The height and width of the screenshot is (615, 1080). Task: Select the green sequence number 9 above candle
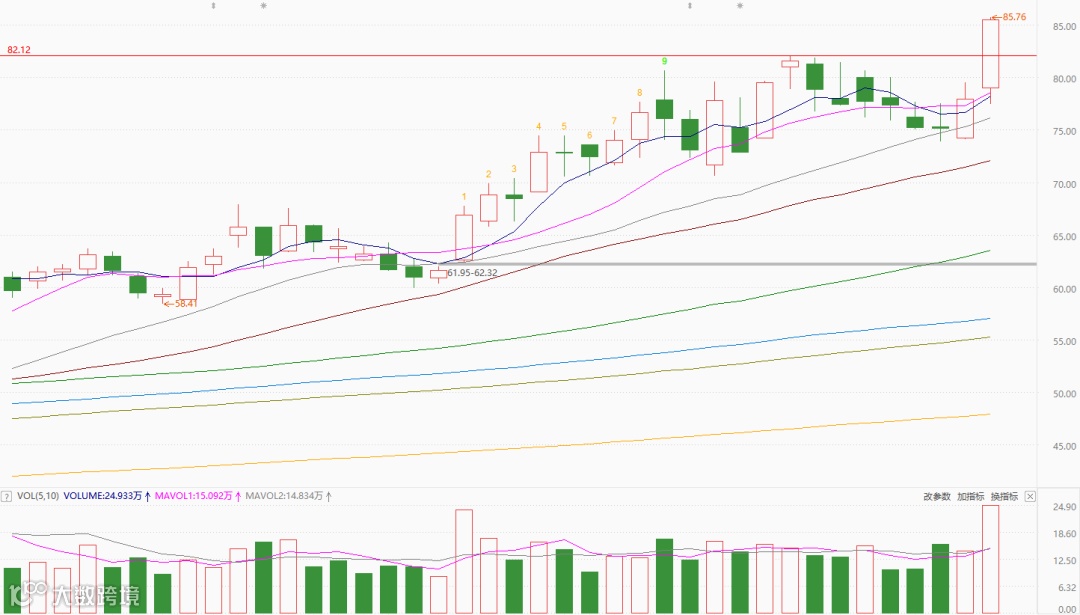(665, 61)
